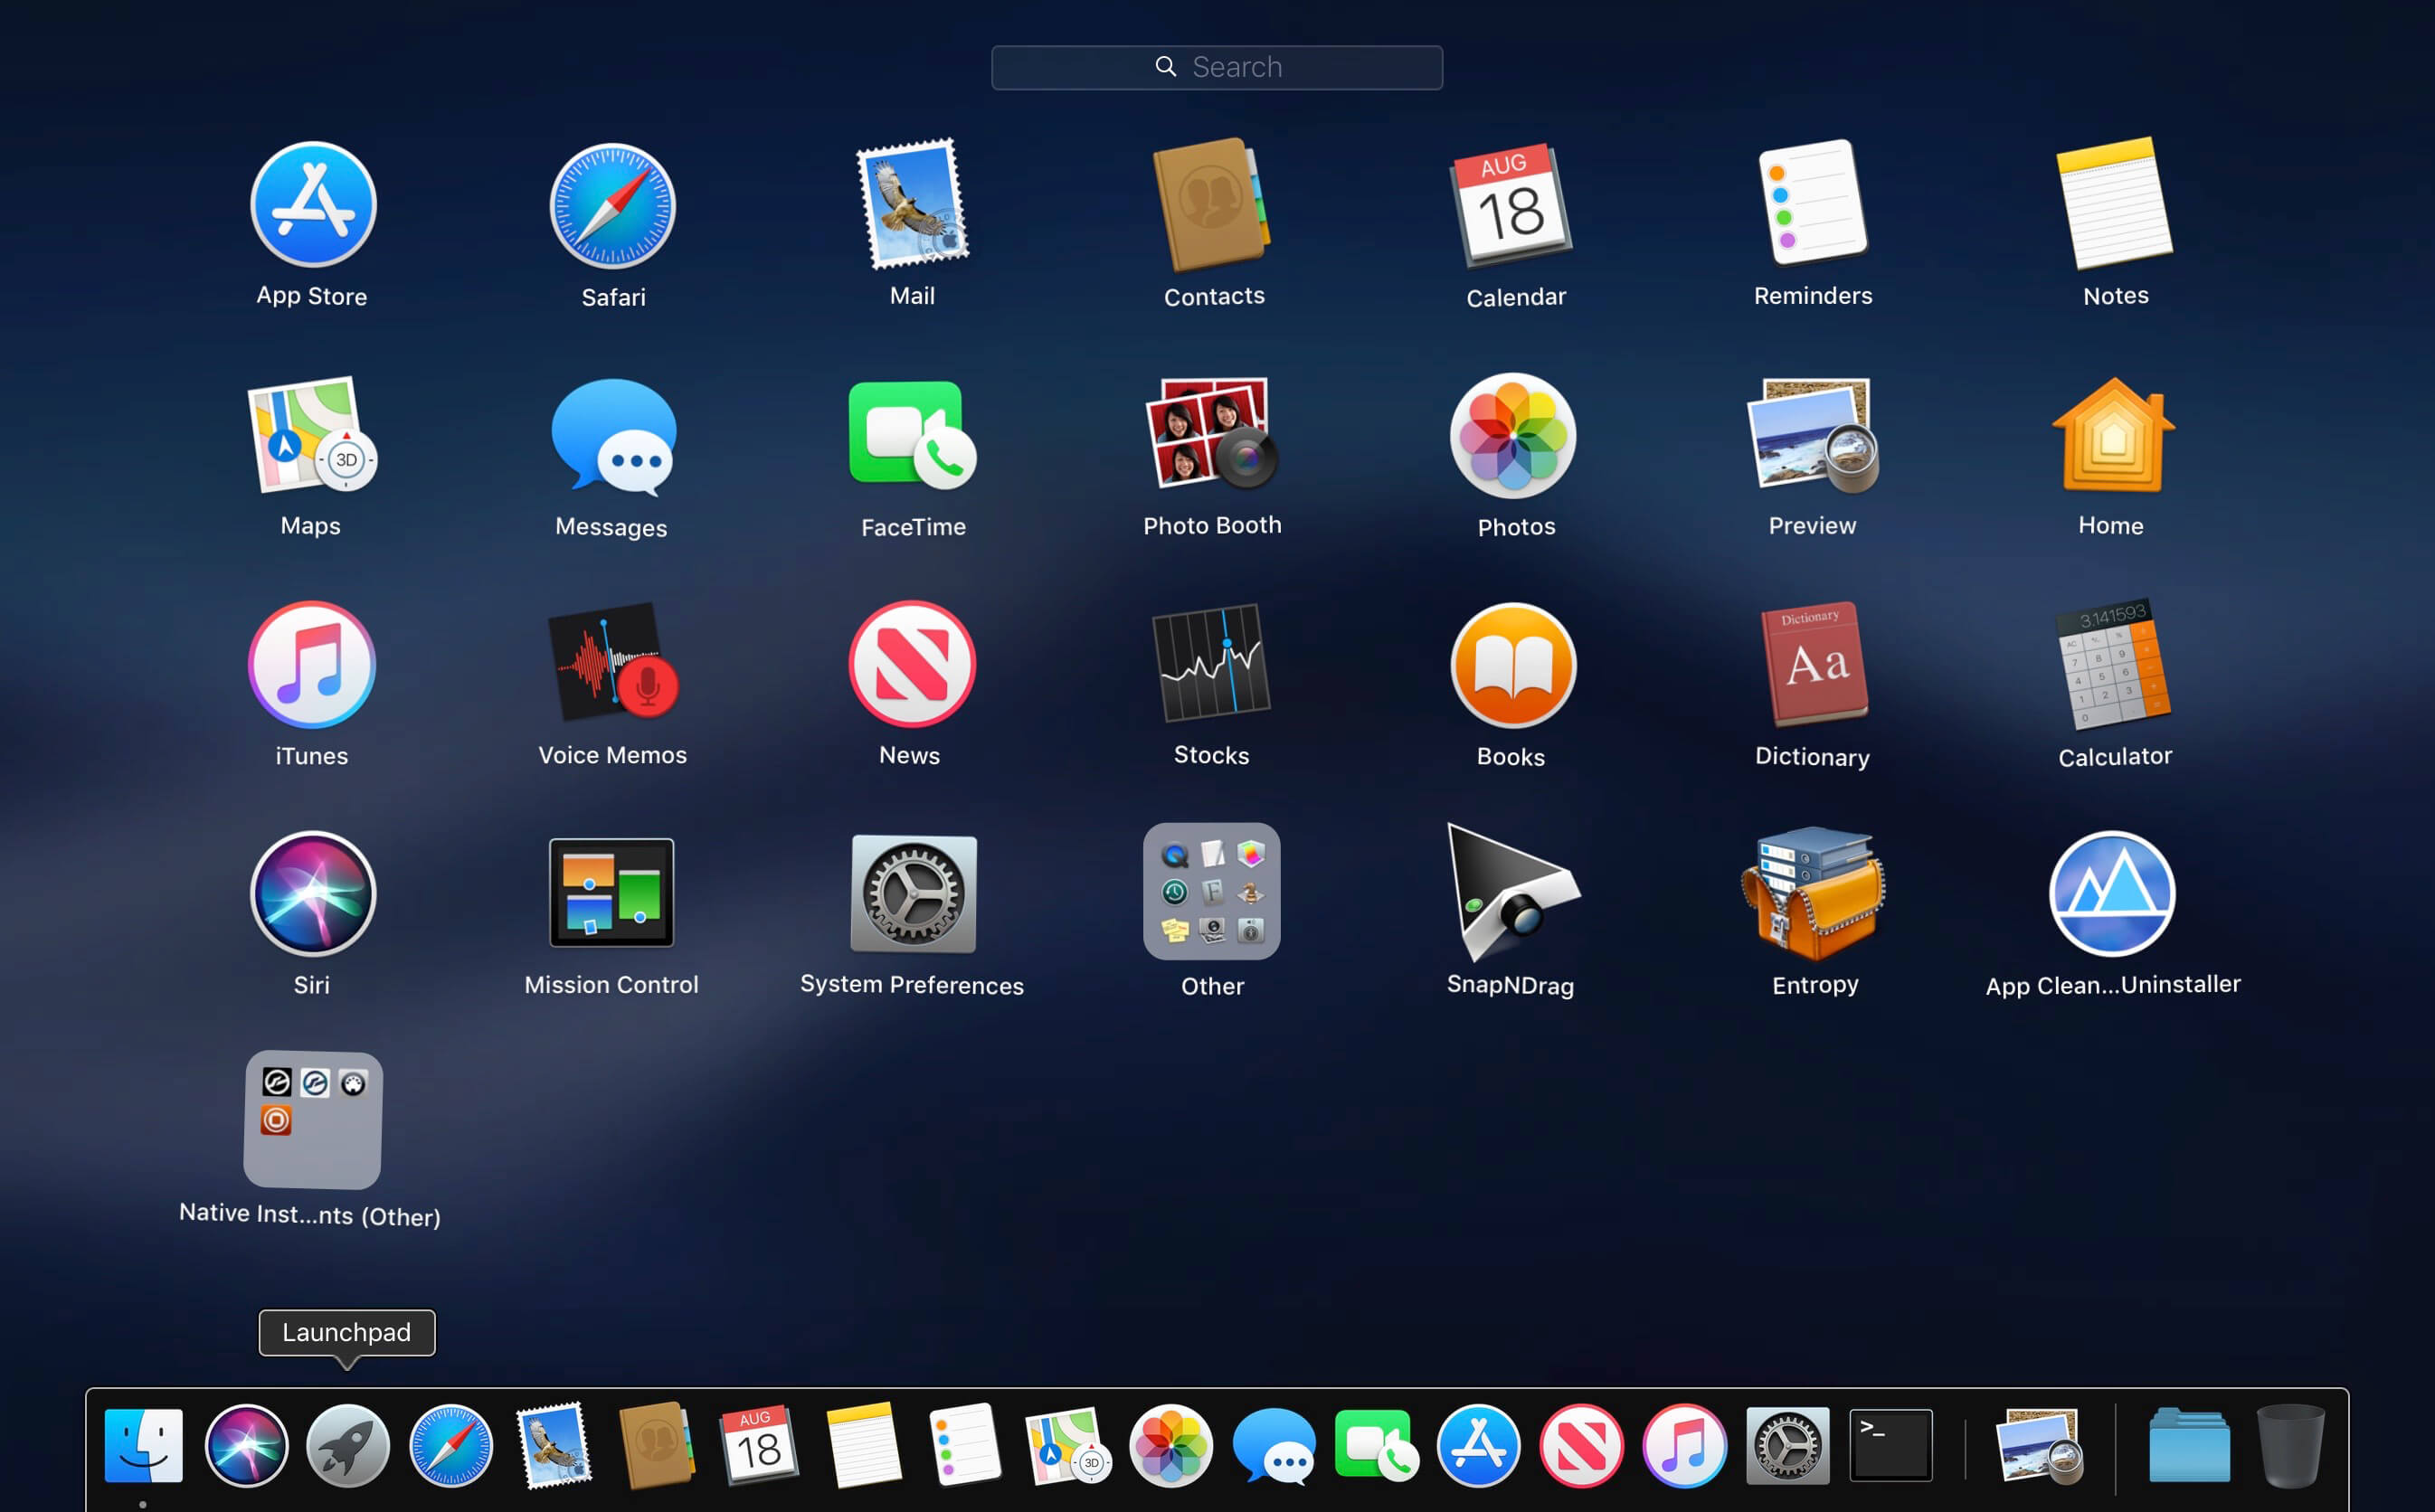Click the Launchpad Search field
Screen dimensions: 2435x1512
[x=1217, y=67]
